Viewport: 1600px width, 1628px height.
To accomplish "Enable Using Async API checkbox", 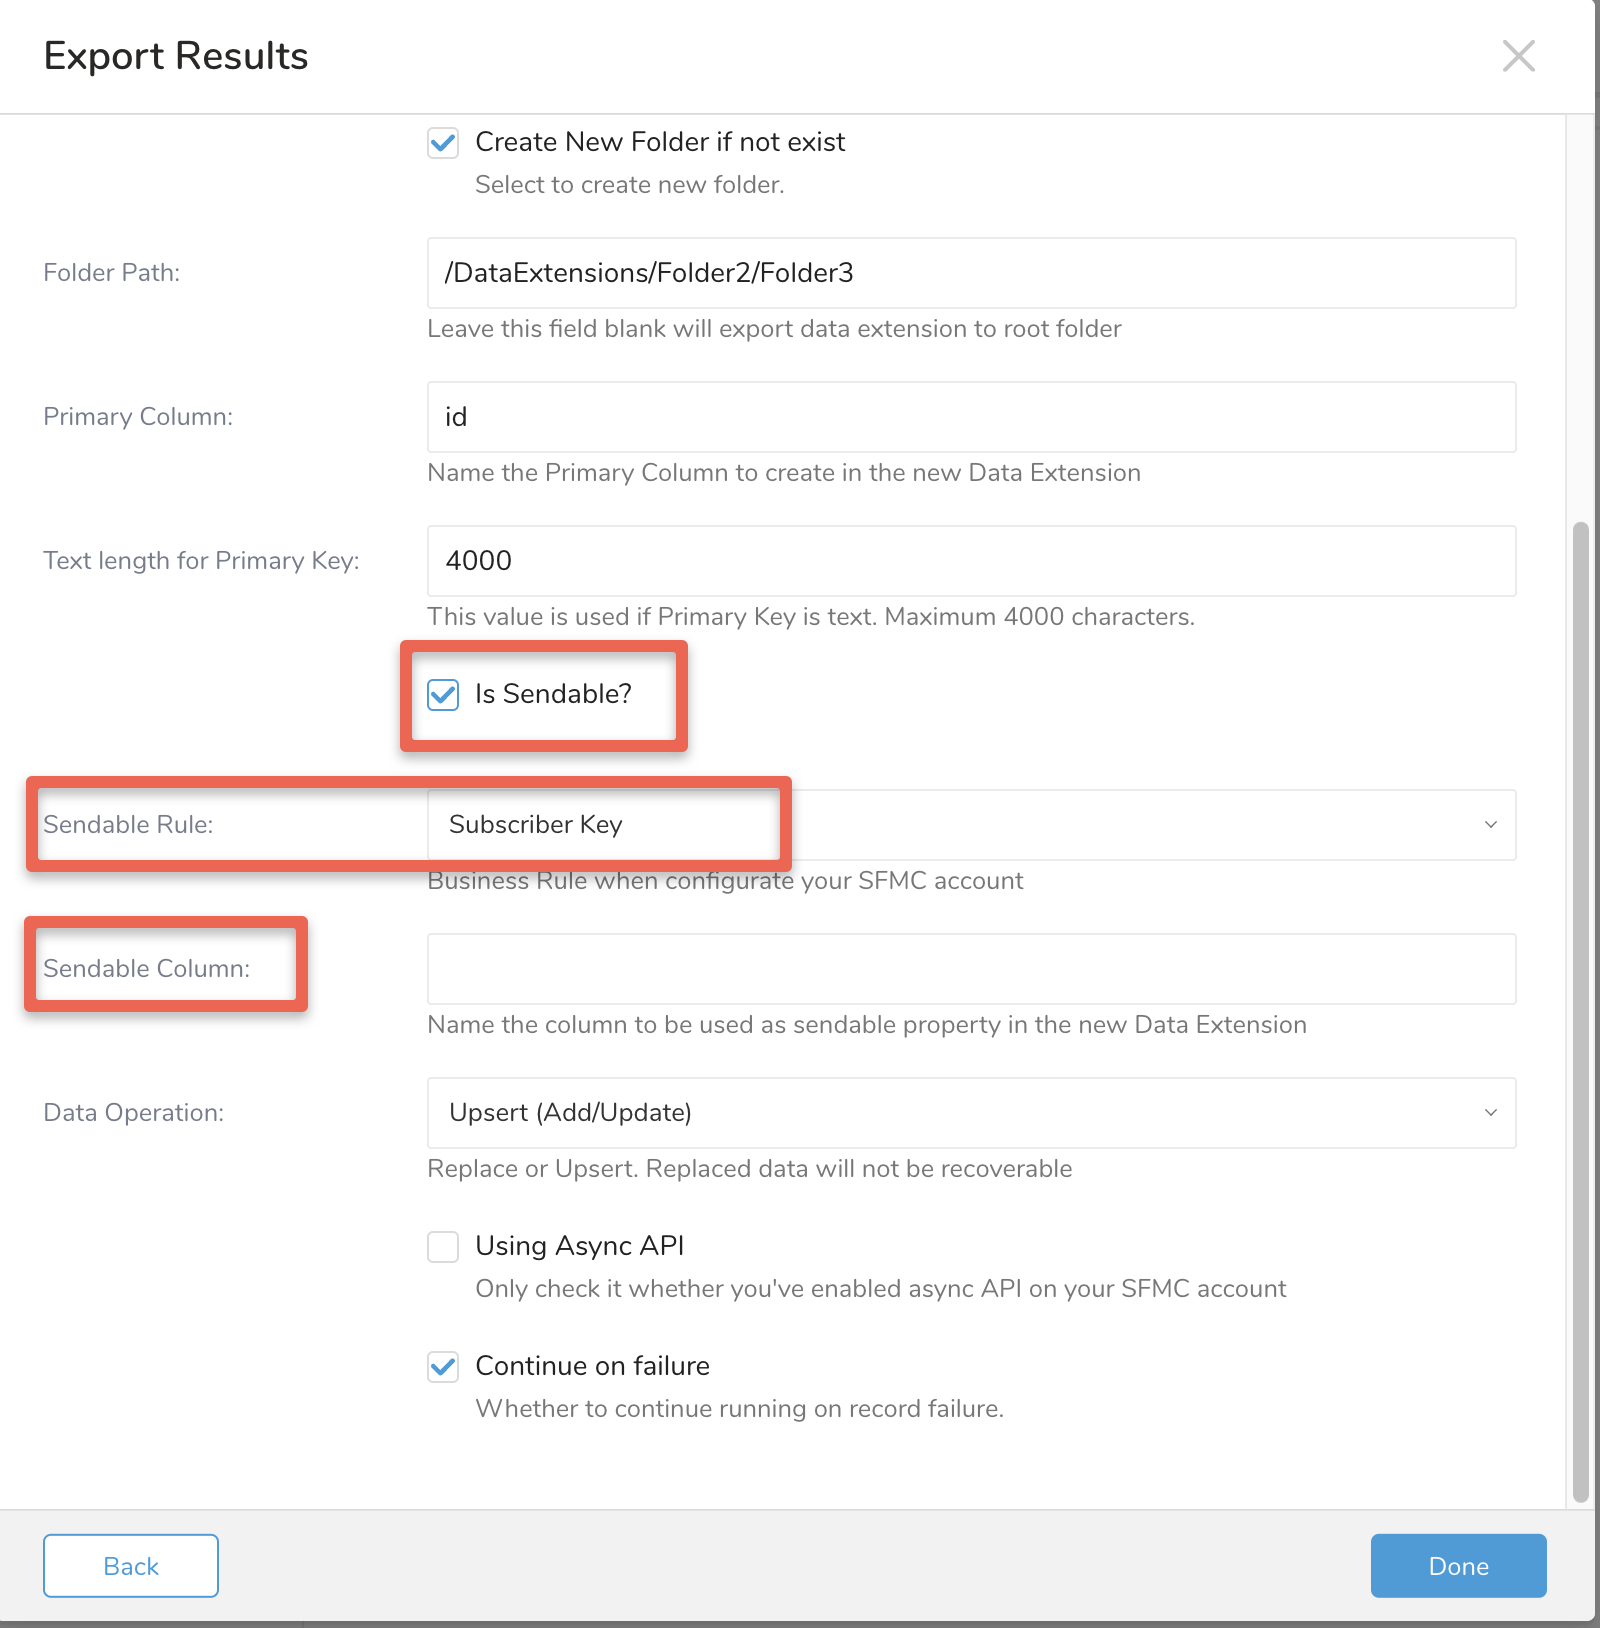I will click(x=443, y=1247).
